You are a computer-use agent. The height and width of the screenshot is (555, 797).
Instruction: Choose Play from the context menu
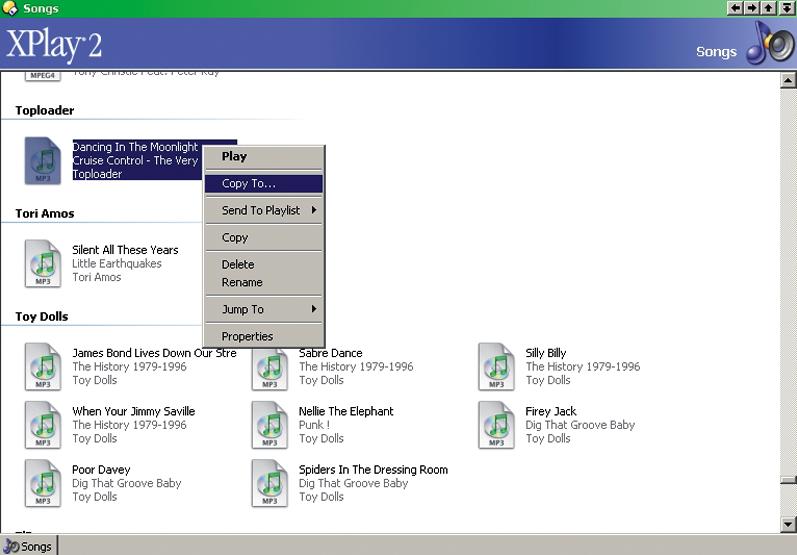pos(263,157)
